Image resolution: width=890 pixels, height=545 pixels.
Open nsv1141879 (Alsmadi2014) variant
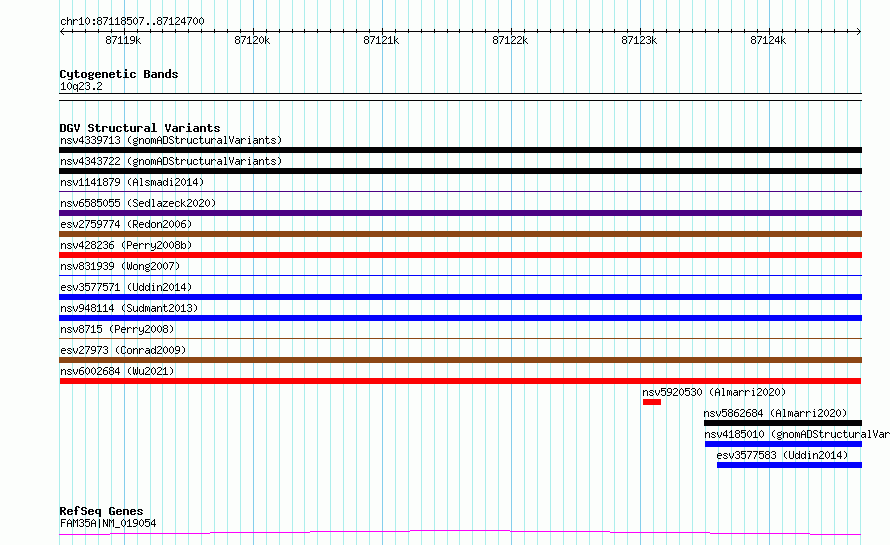coord(132,182)
